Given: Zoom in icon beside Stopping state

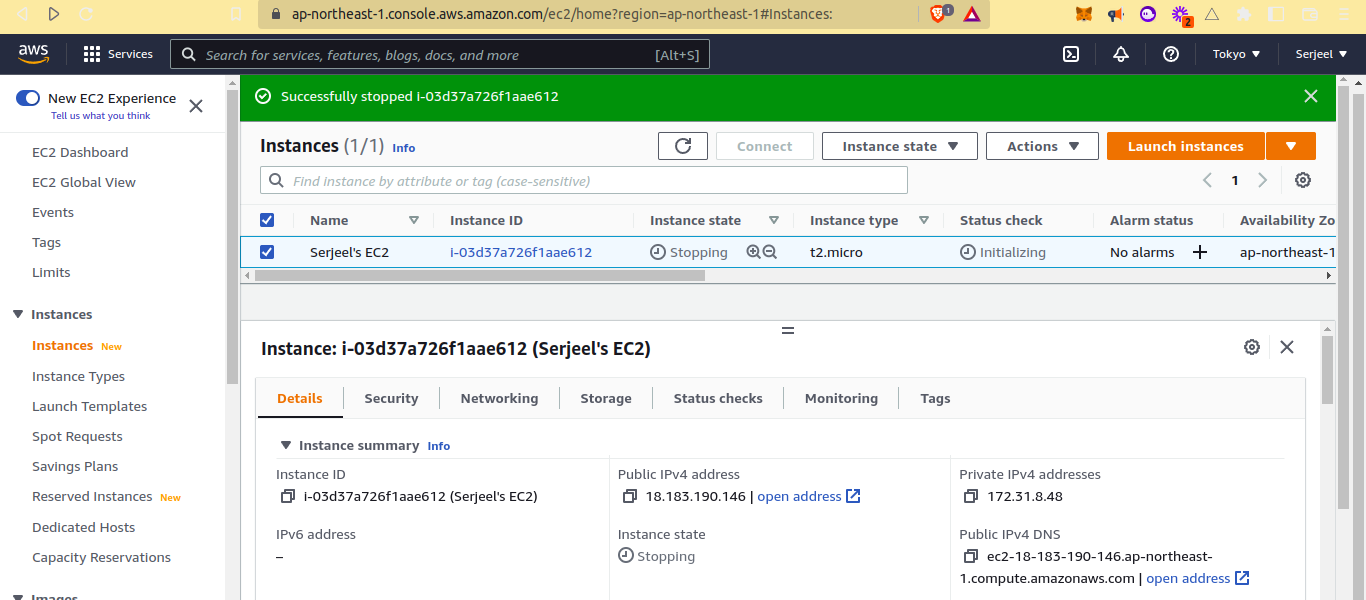Looking at the screenshot, I should click(x=754, y=252).
